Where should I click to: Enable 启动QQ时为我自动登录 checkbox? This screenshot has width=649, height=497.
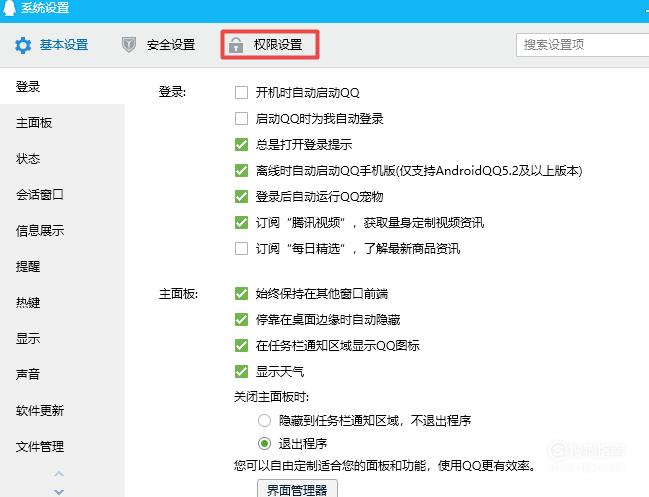pyautogui.click(x=241, y=119)
